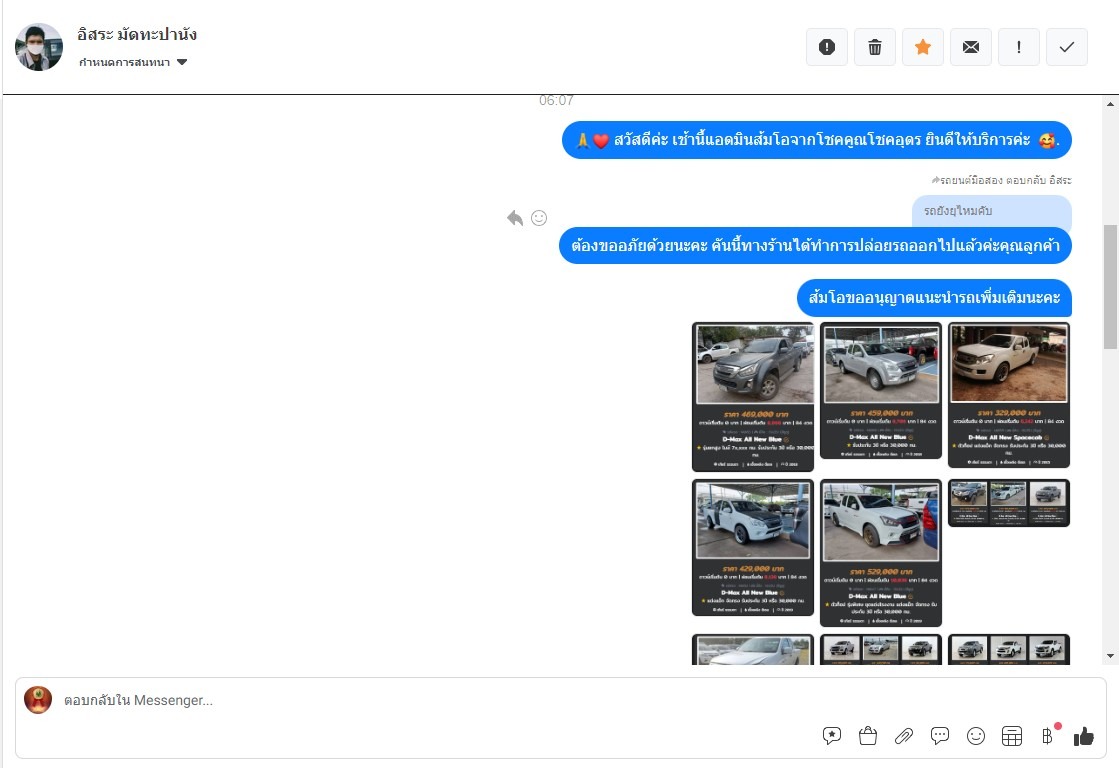Attach a file with paperclip icon
Viewport: 1119px width, 768px height.
(903, 736)
